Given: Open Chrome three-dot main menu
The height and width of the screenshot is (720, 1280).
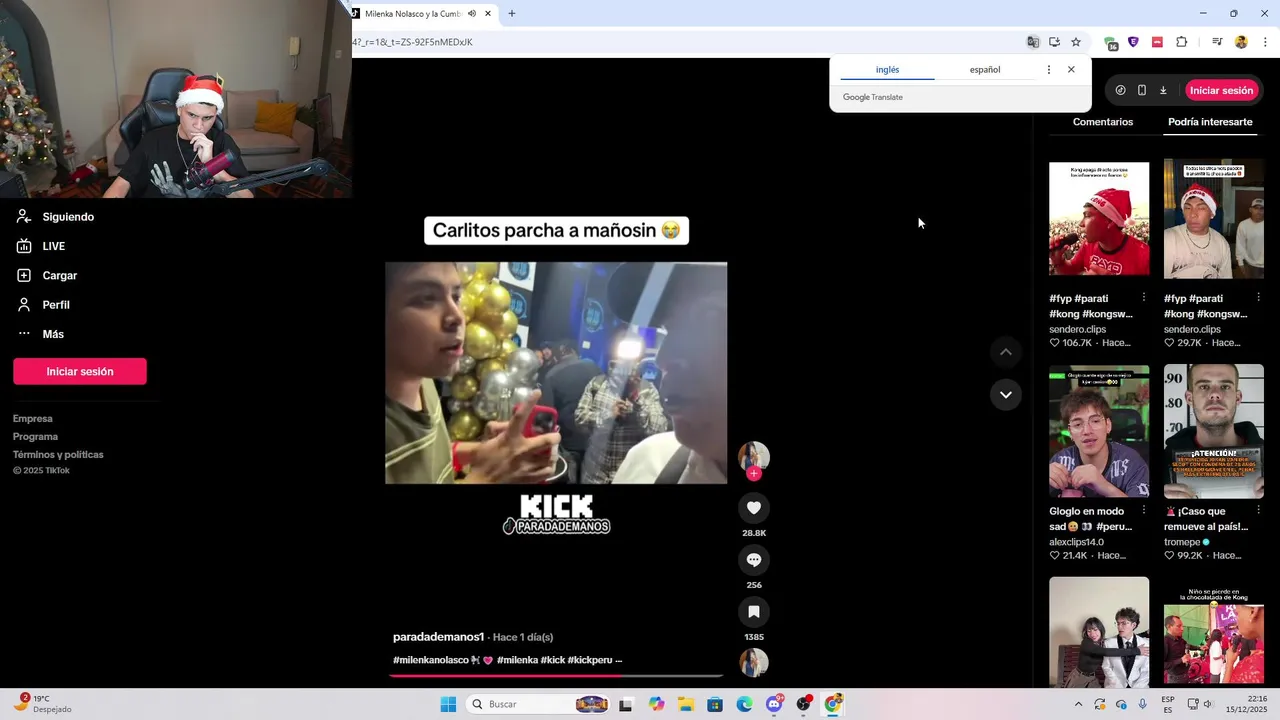Looking at the screenshot, I should click(1265, 42).
